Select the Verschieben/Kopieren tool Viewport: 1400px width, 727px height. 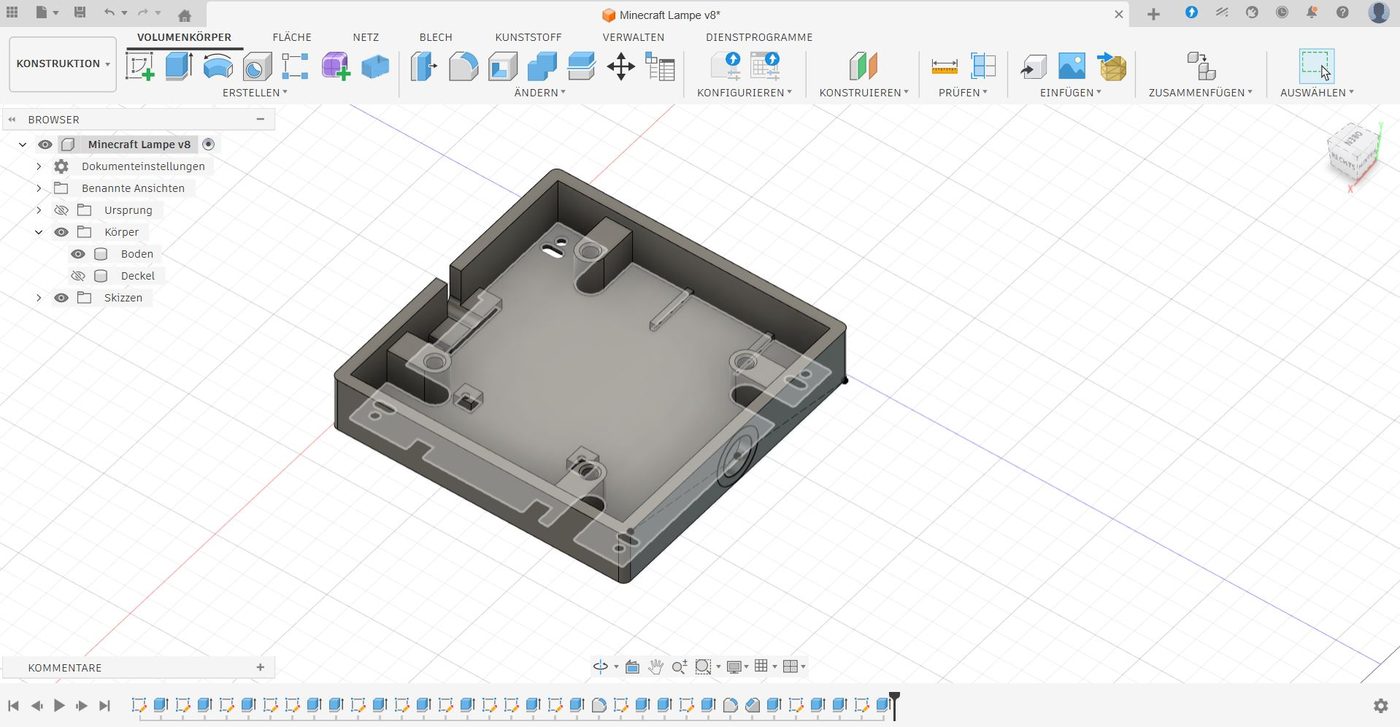pyautogui.click(x=620, y=66)
